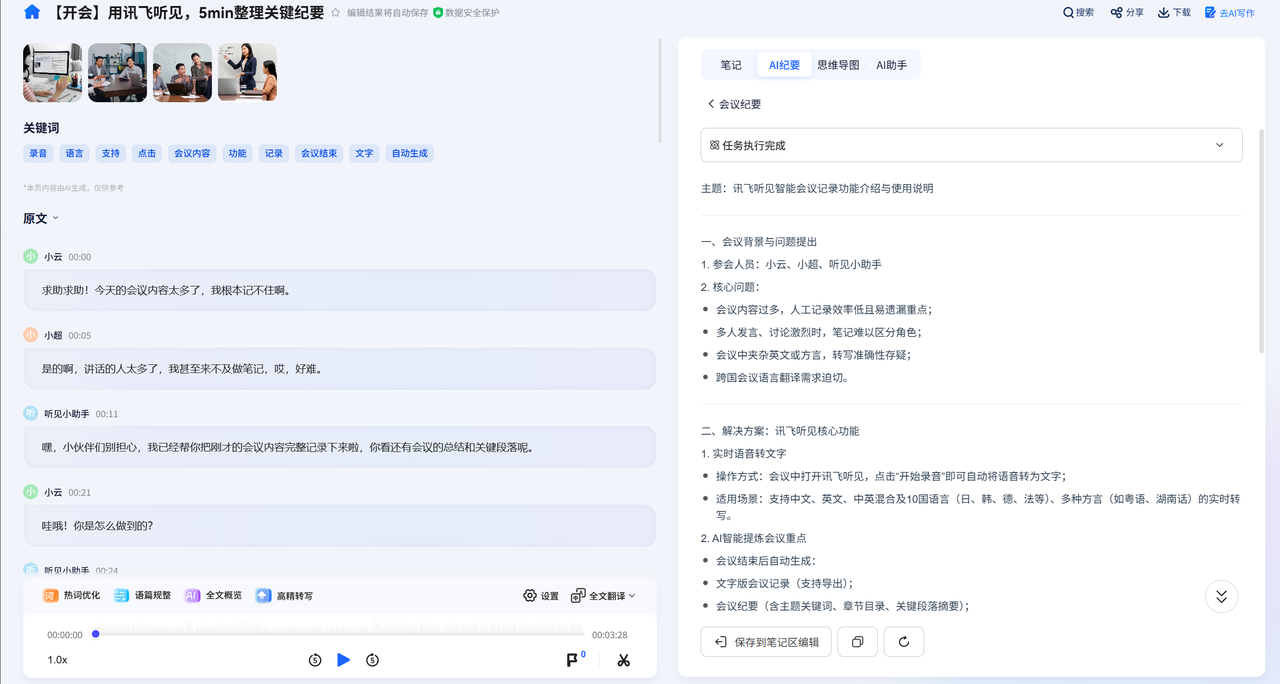Screen dimensions: 1280x684
Task: Click summary line 跨国会议语言翻译需求迫切
Action: pyautogui.click(x=783, y=378)
